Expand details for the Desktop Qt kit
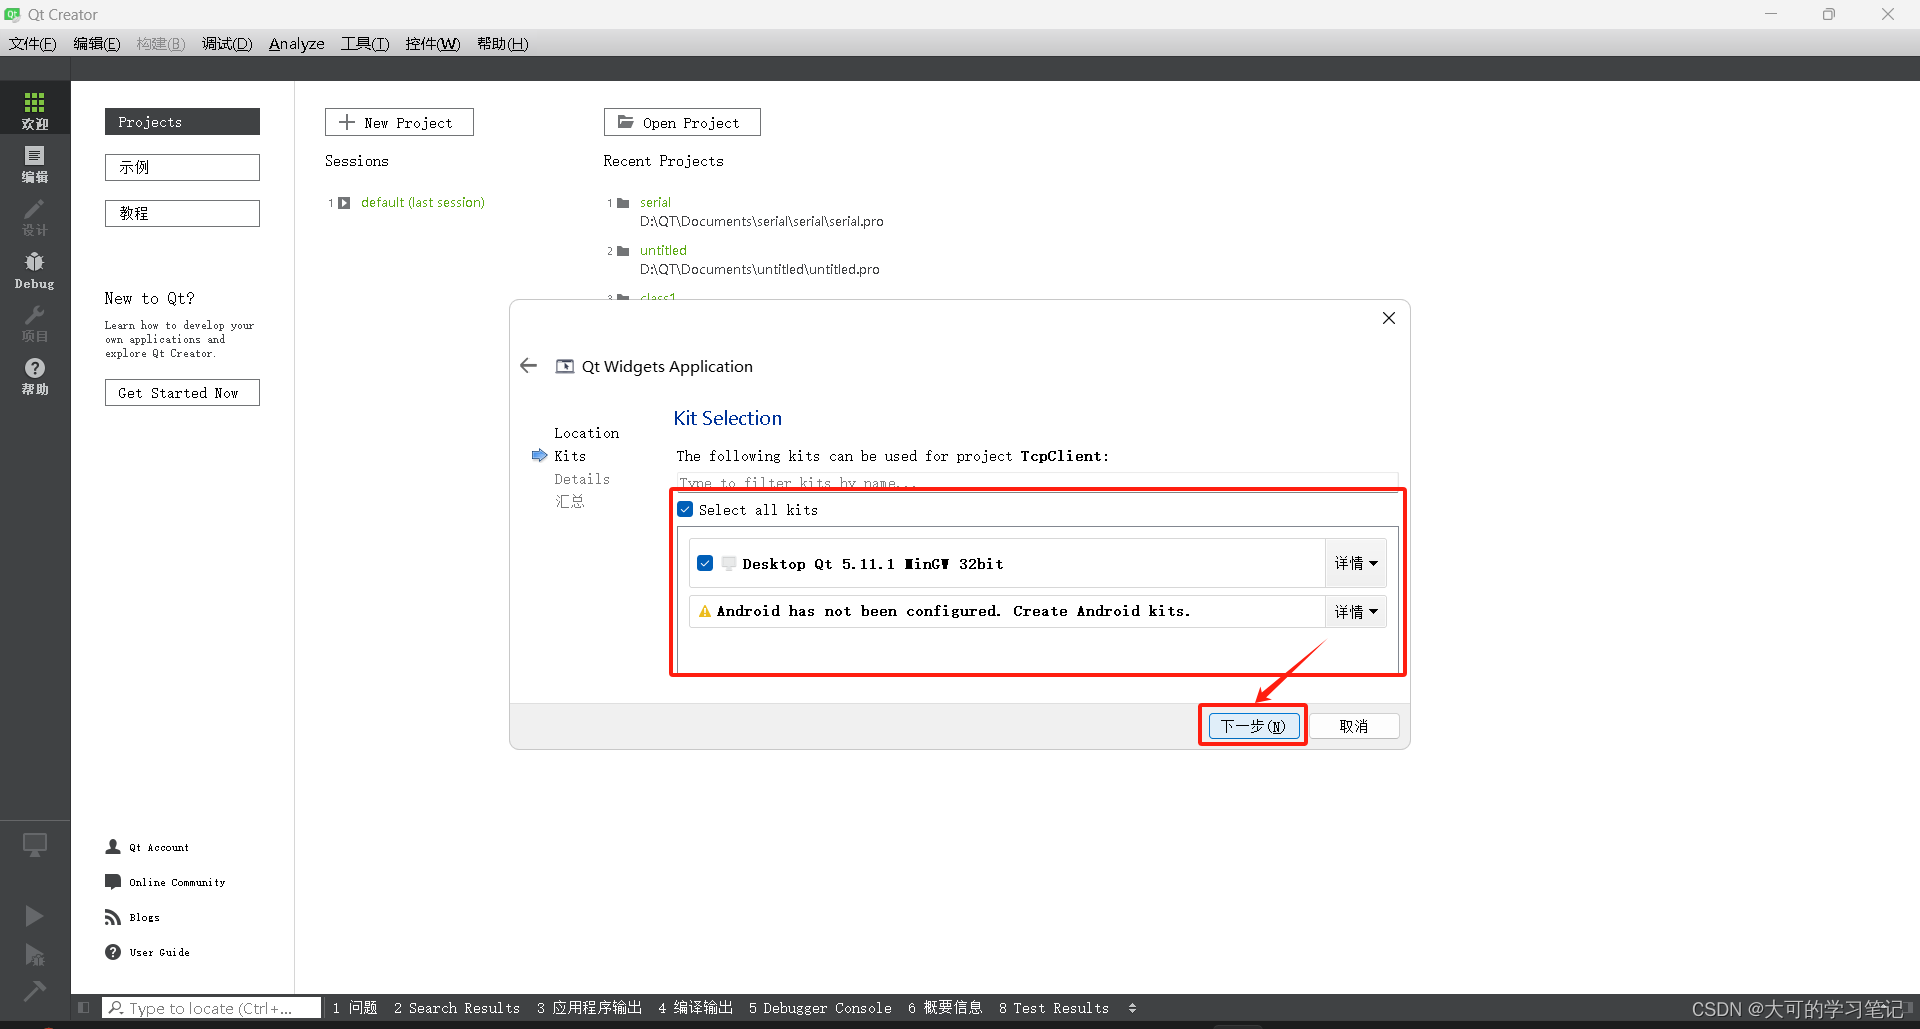 click(x=1356, y=563)
